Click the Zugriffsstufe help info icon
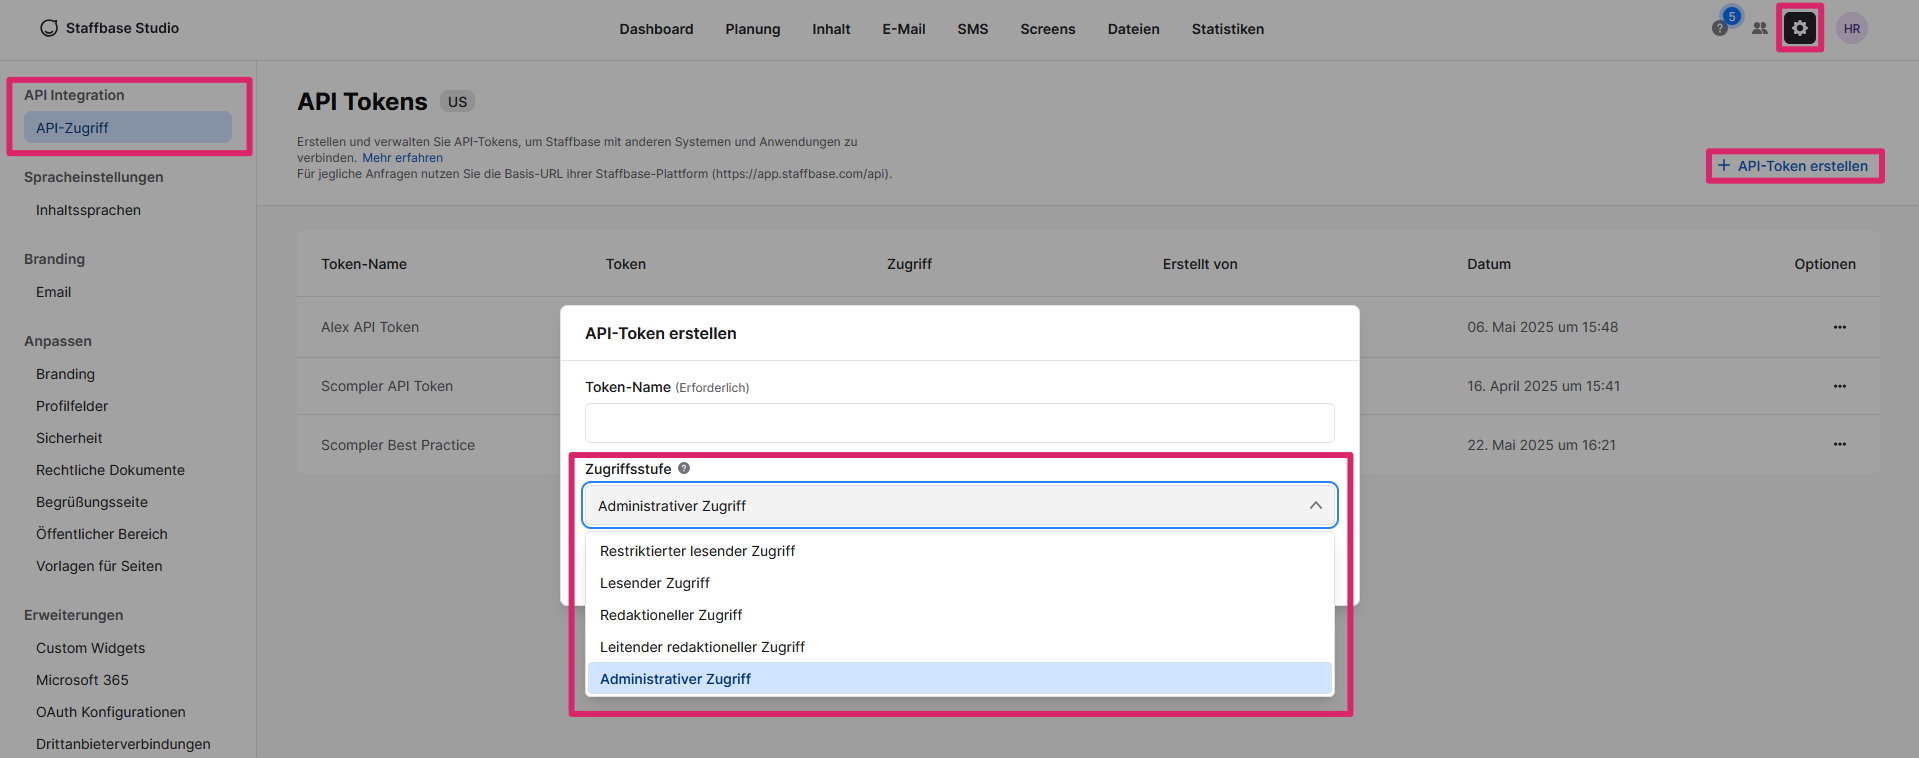 coord(684,468)
